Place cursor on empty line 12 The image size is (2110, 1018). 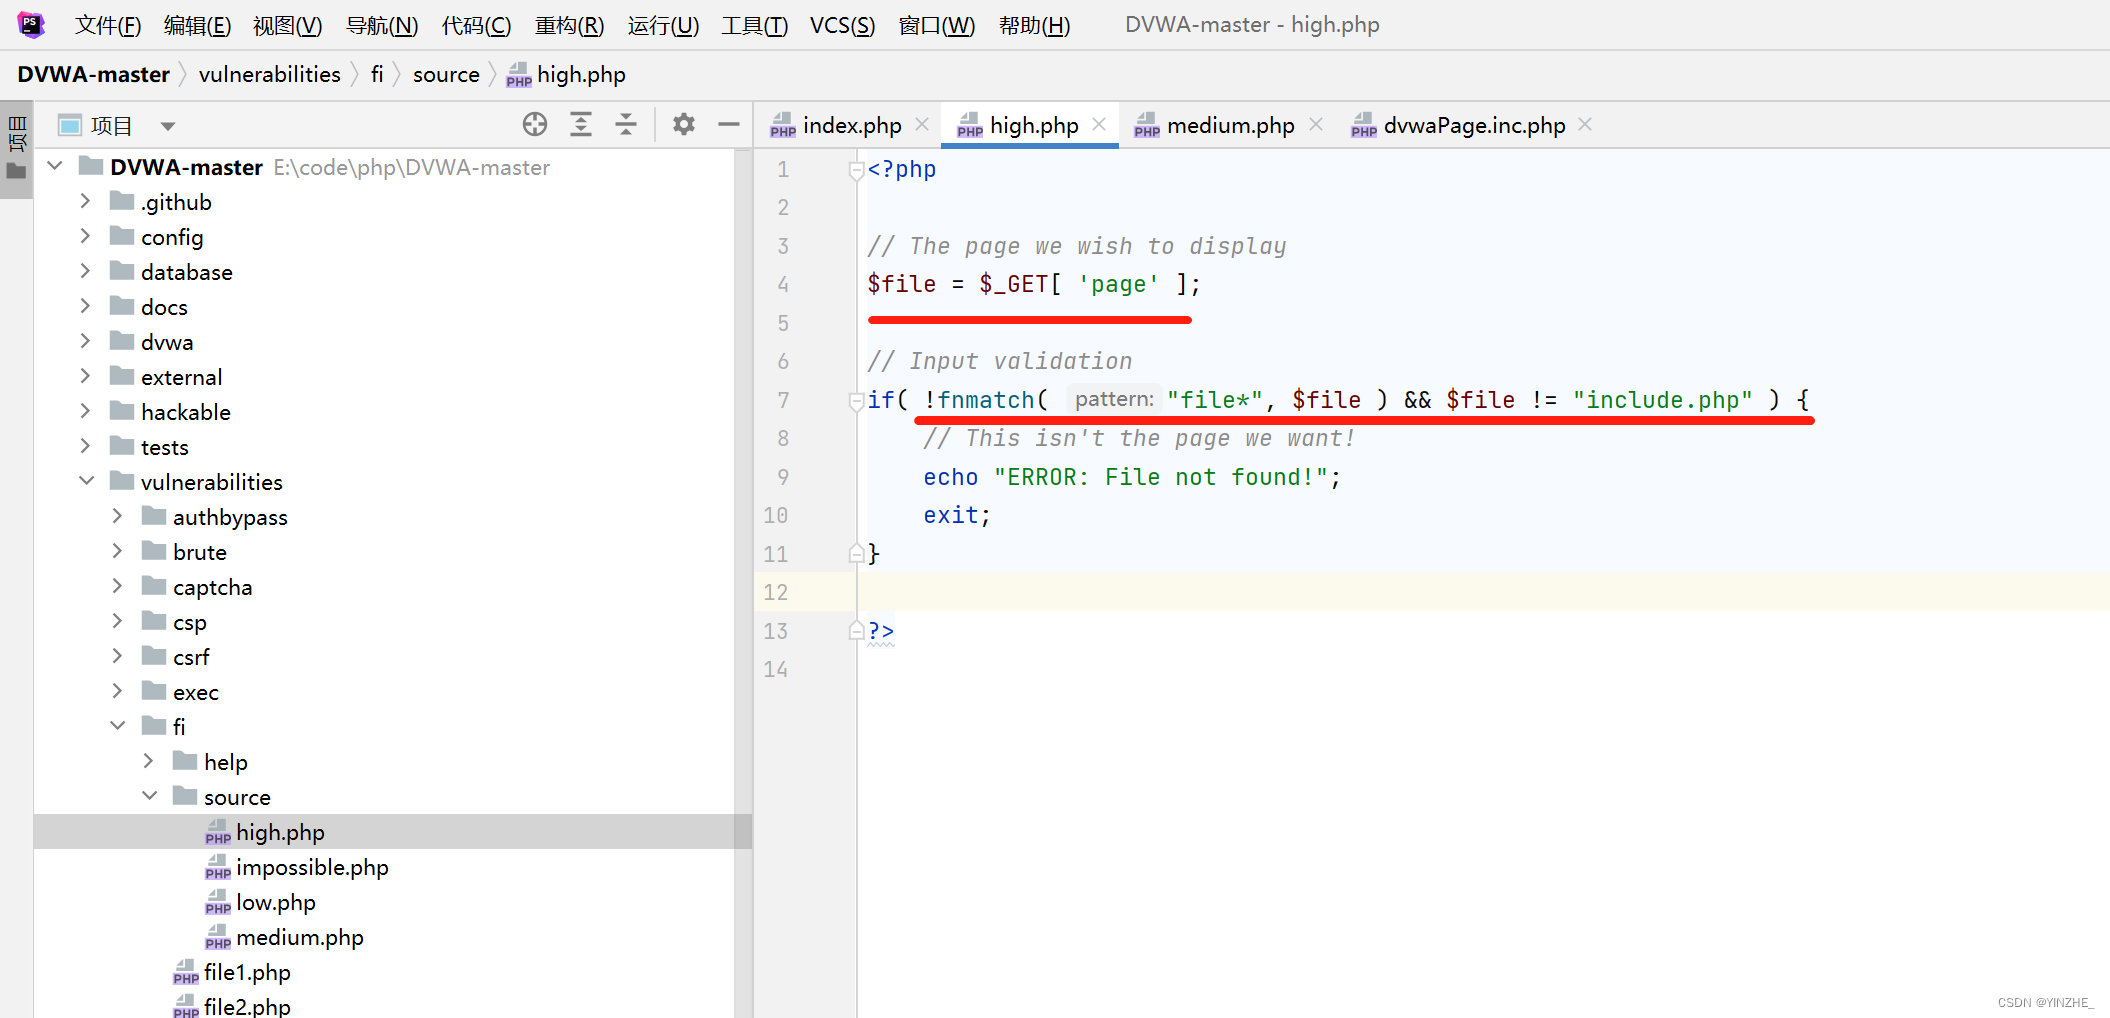coord(1482,592)
